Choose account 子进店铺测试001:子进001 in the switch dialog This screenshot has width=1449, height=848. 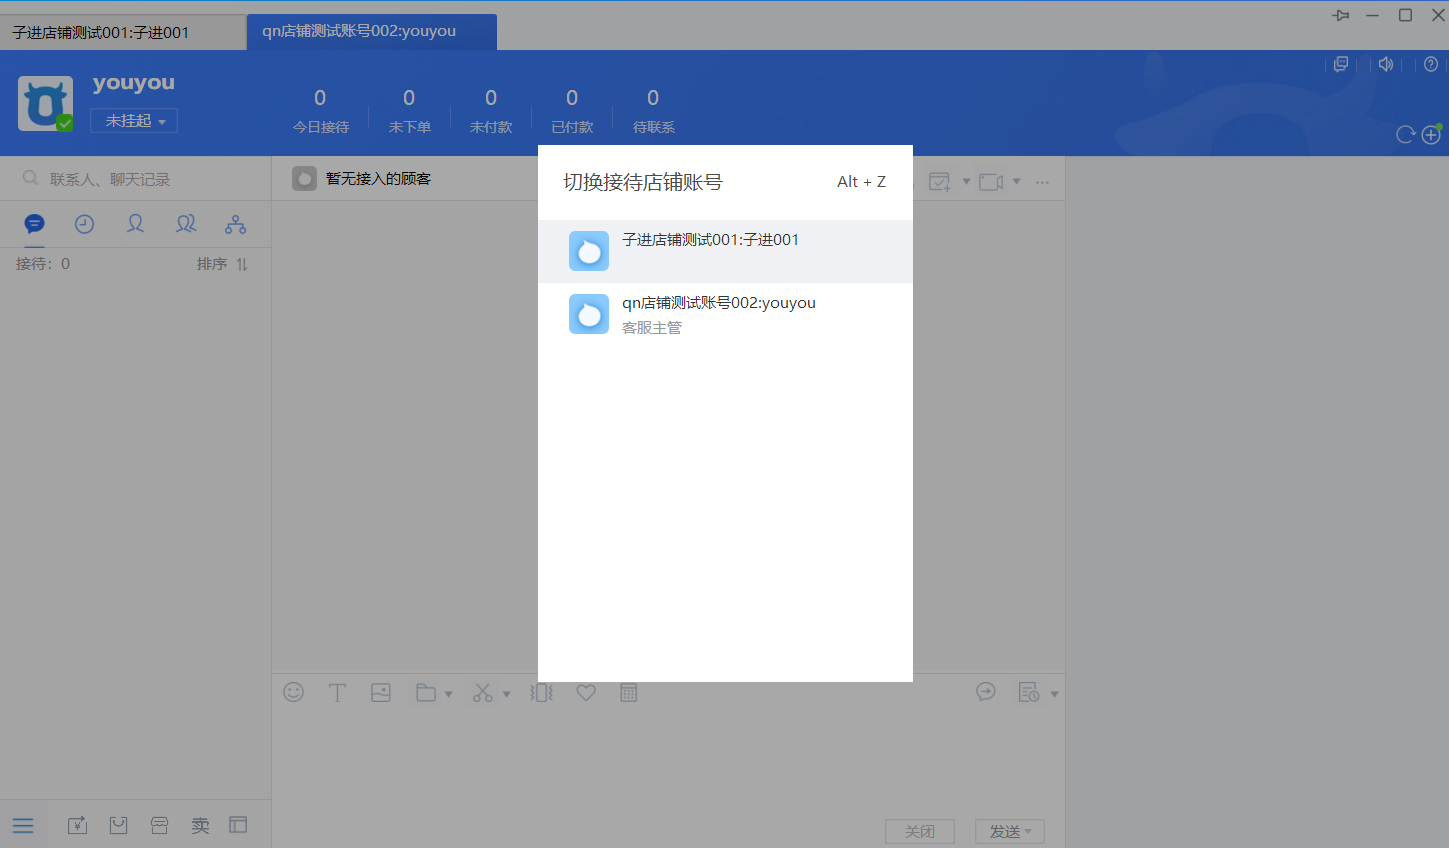pyautogui.click(x=725, y=251)
